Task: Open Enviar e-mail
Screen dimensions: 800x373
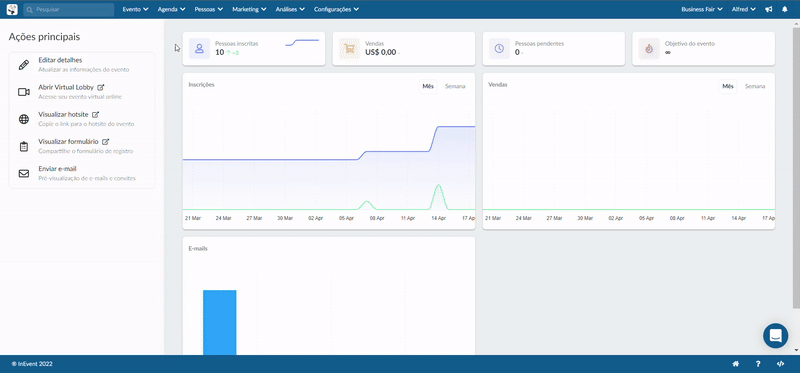Action: click(x=58, y=168)
